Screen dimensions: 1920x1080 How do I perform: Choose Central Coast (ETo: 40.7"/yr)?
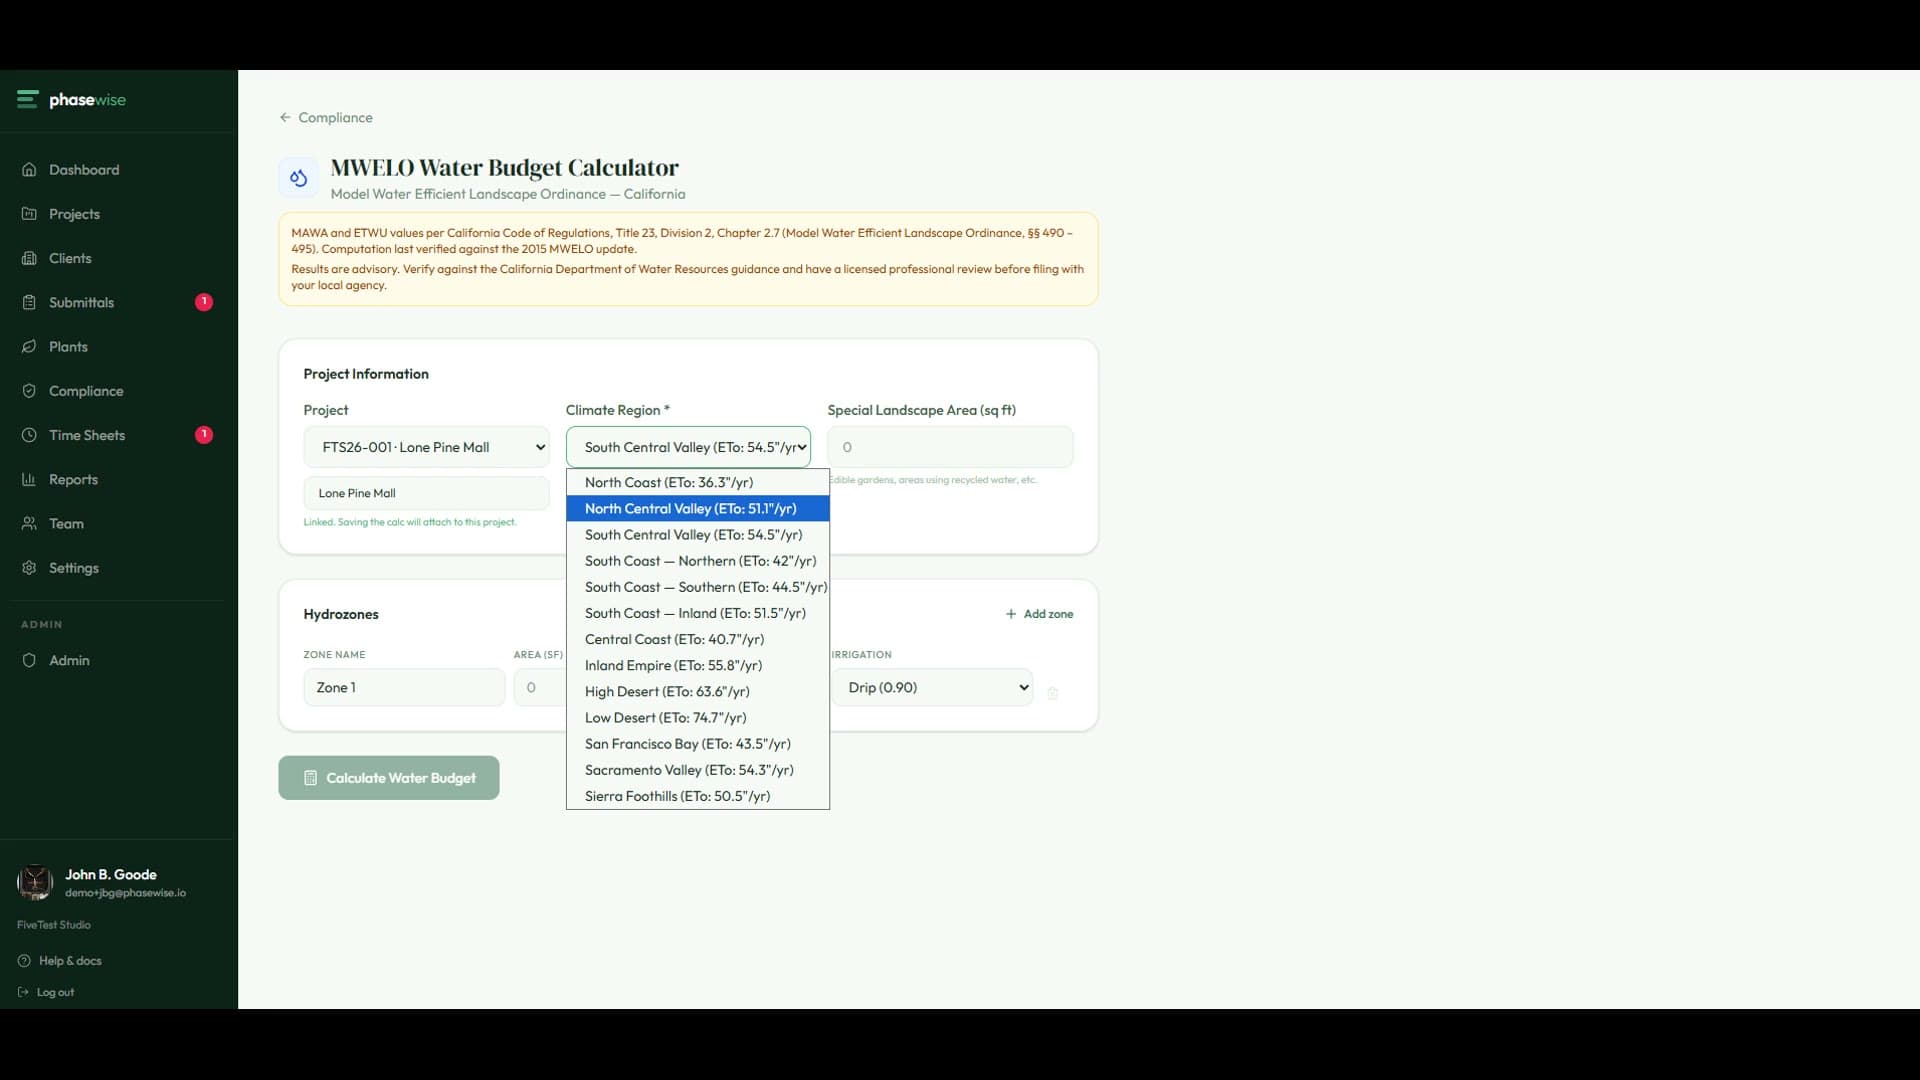[698, 639]
